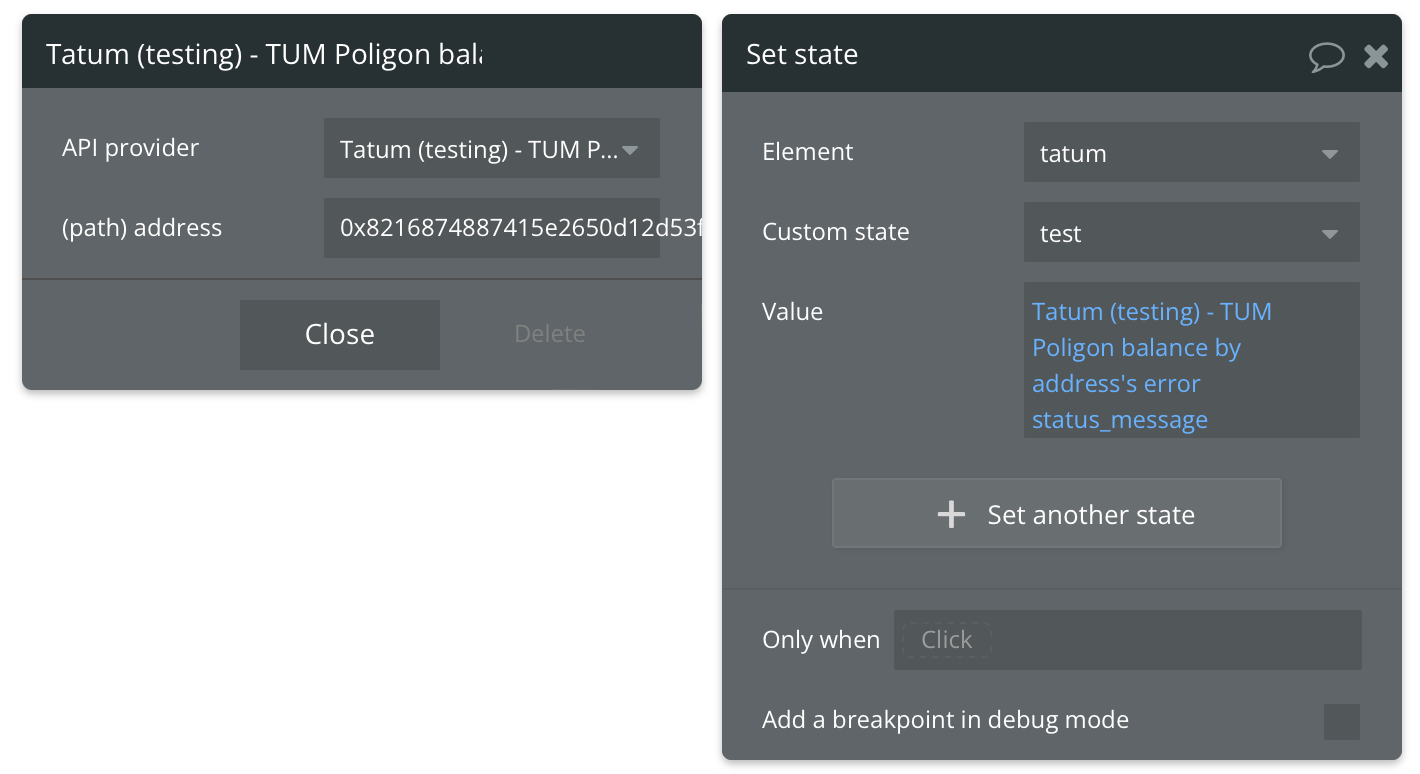Click the plus icon beside Set another state
This screenshot has width=1420, height=774.
point(951,515)
